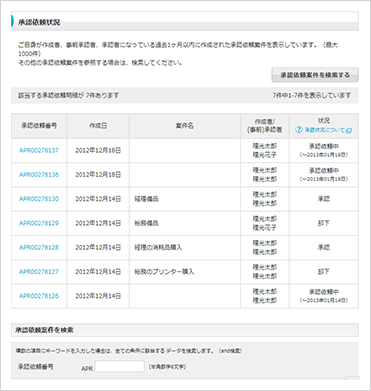The width and height of the screenshot is (371, 391).
Task: Select the 総務備品 case name cell
Action: tap(185, 223)
